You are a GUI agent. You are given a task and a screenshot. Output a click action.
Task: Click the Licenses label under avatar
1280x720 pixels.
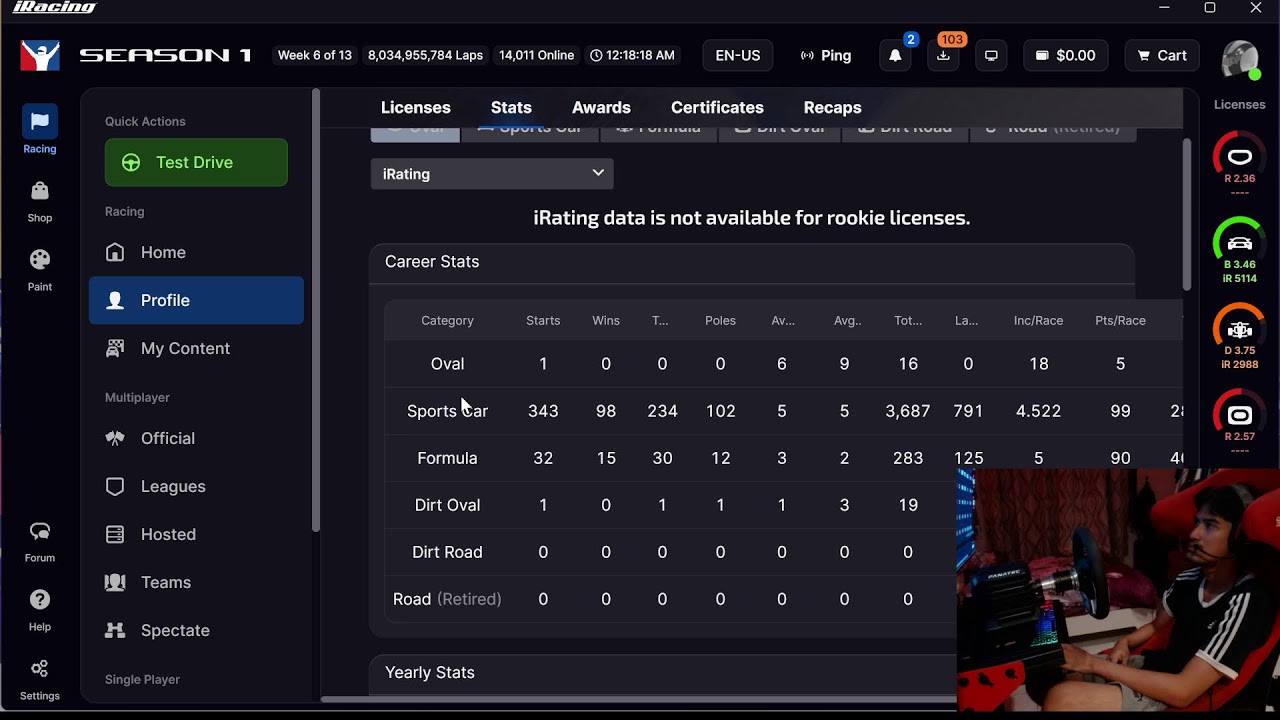[x=1239, y=104]
